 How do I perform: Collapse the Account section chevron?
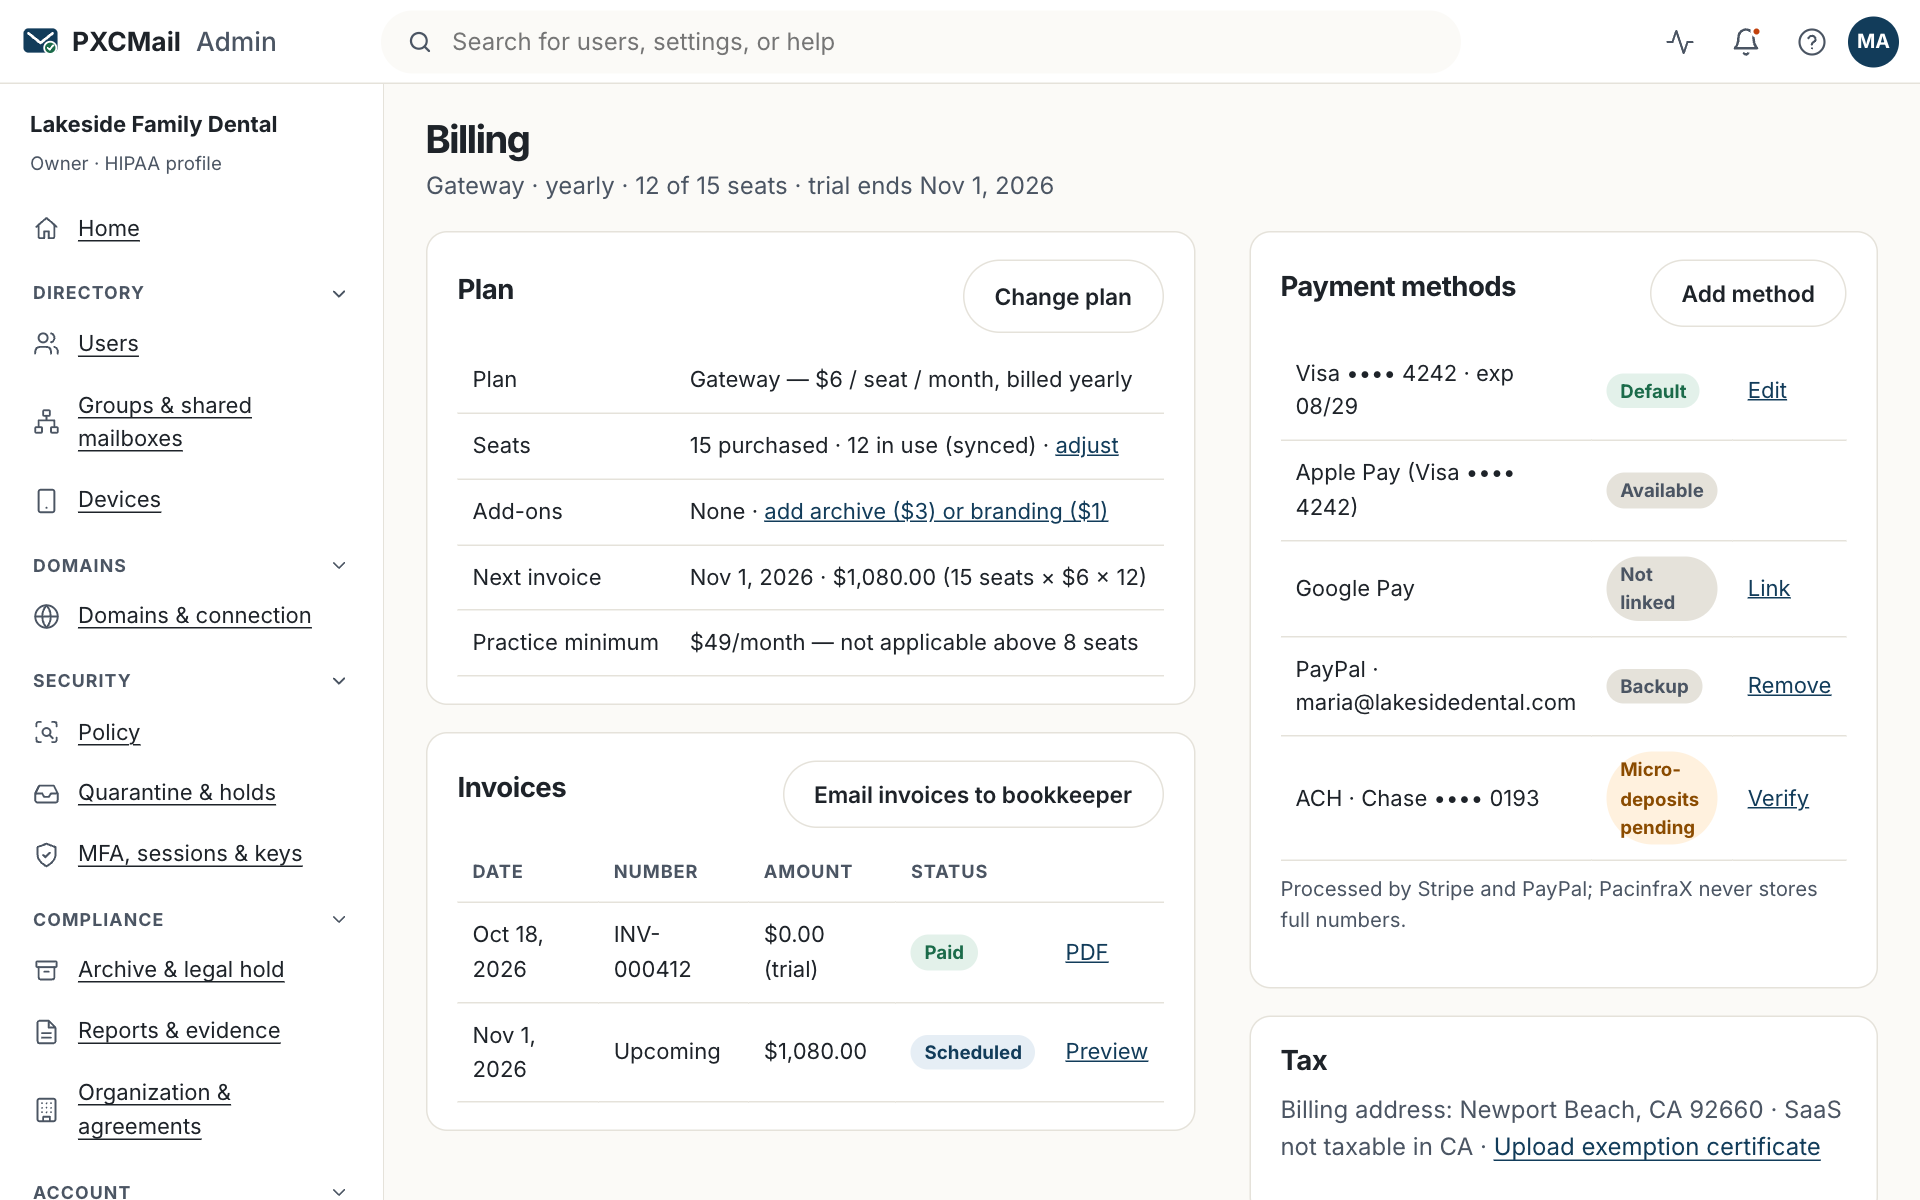click(x=339, y=1191)
